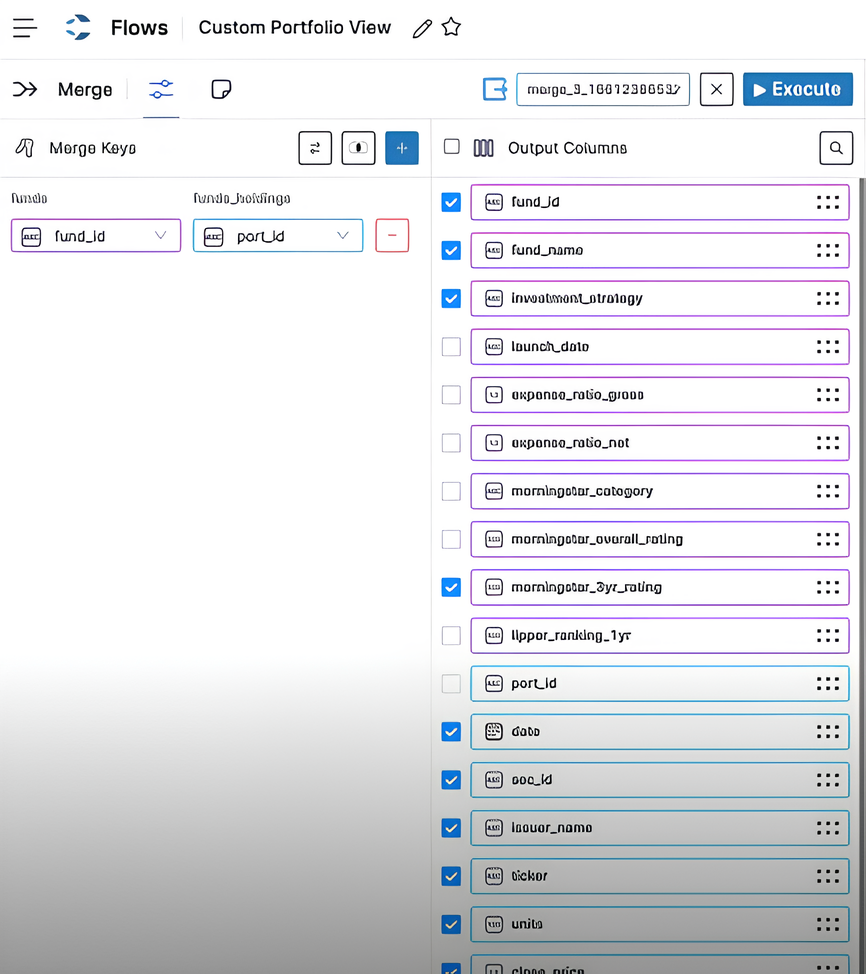Add a new merge key with plus button

pos(402,148)
